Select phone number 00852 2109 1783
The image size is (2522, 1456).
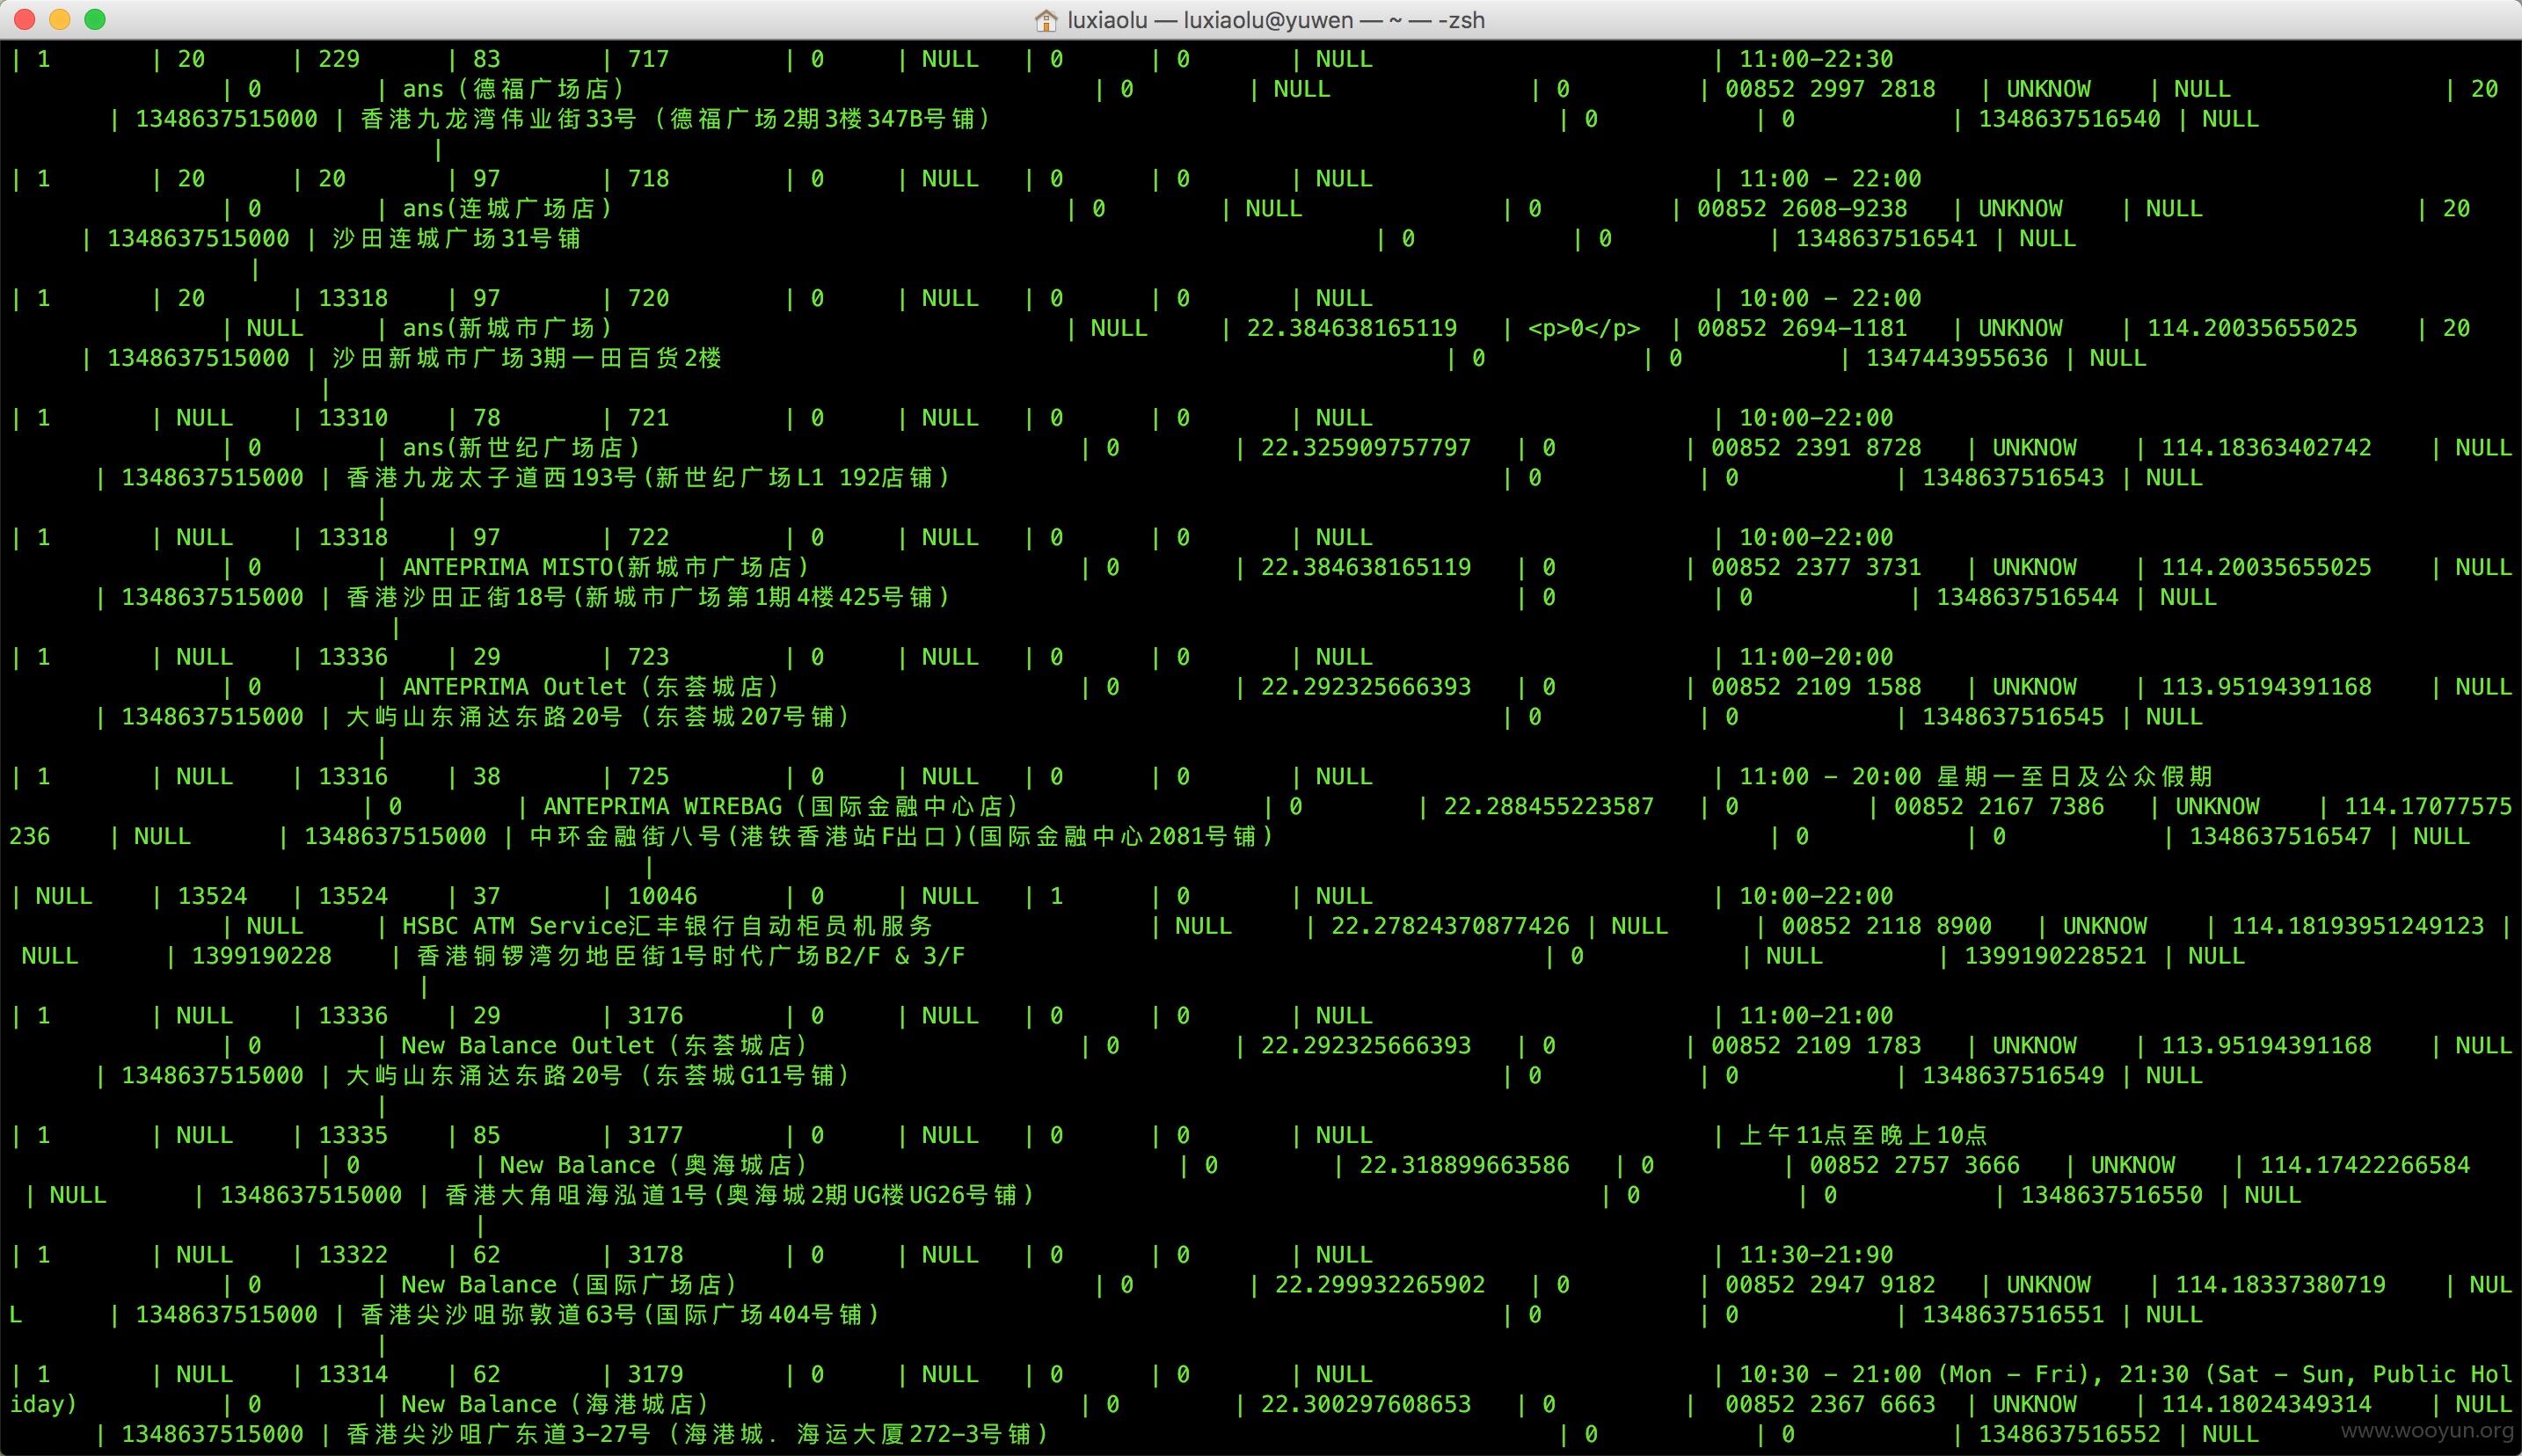[x=1816, y=1047]
